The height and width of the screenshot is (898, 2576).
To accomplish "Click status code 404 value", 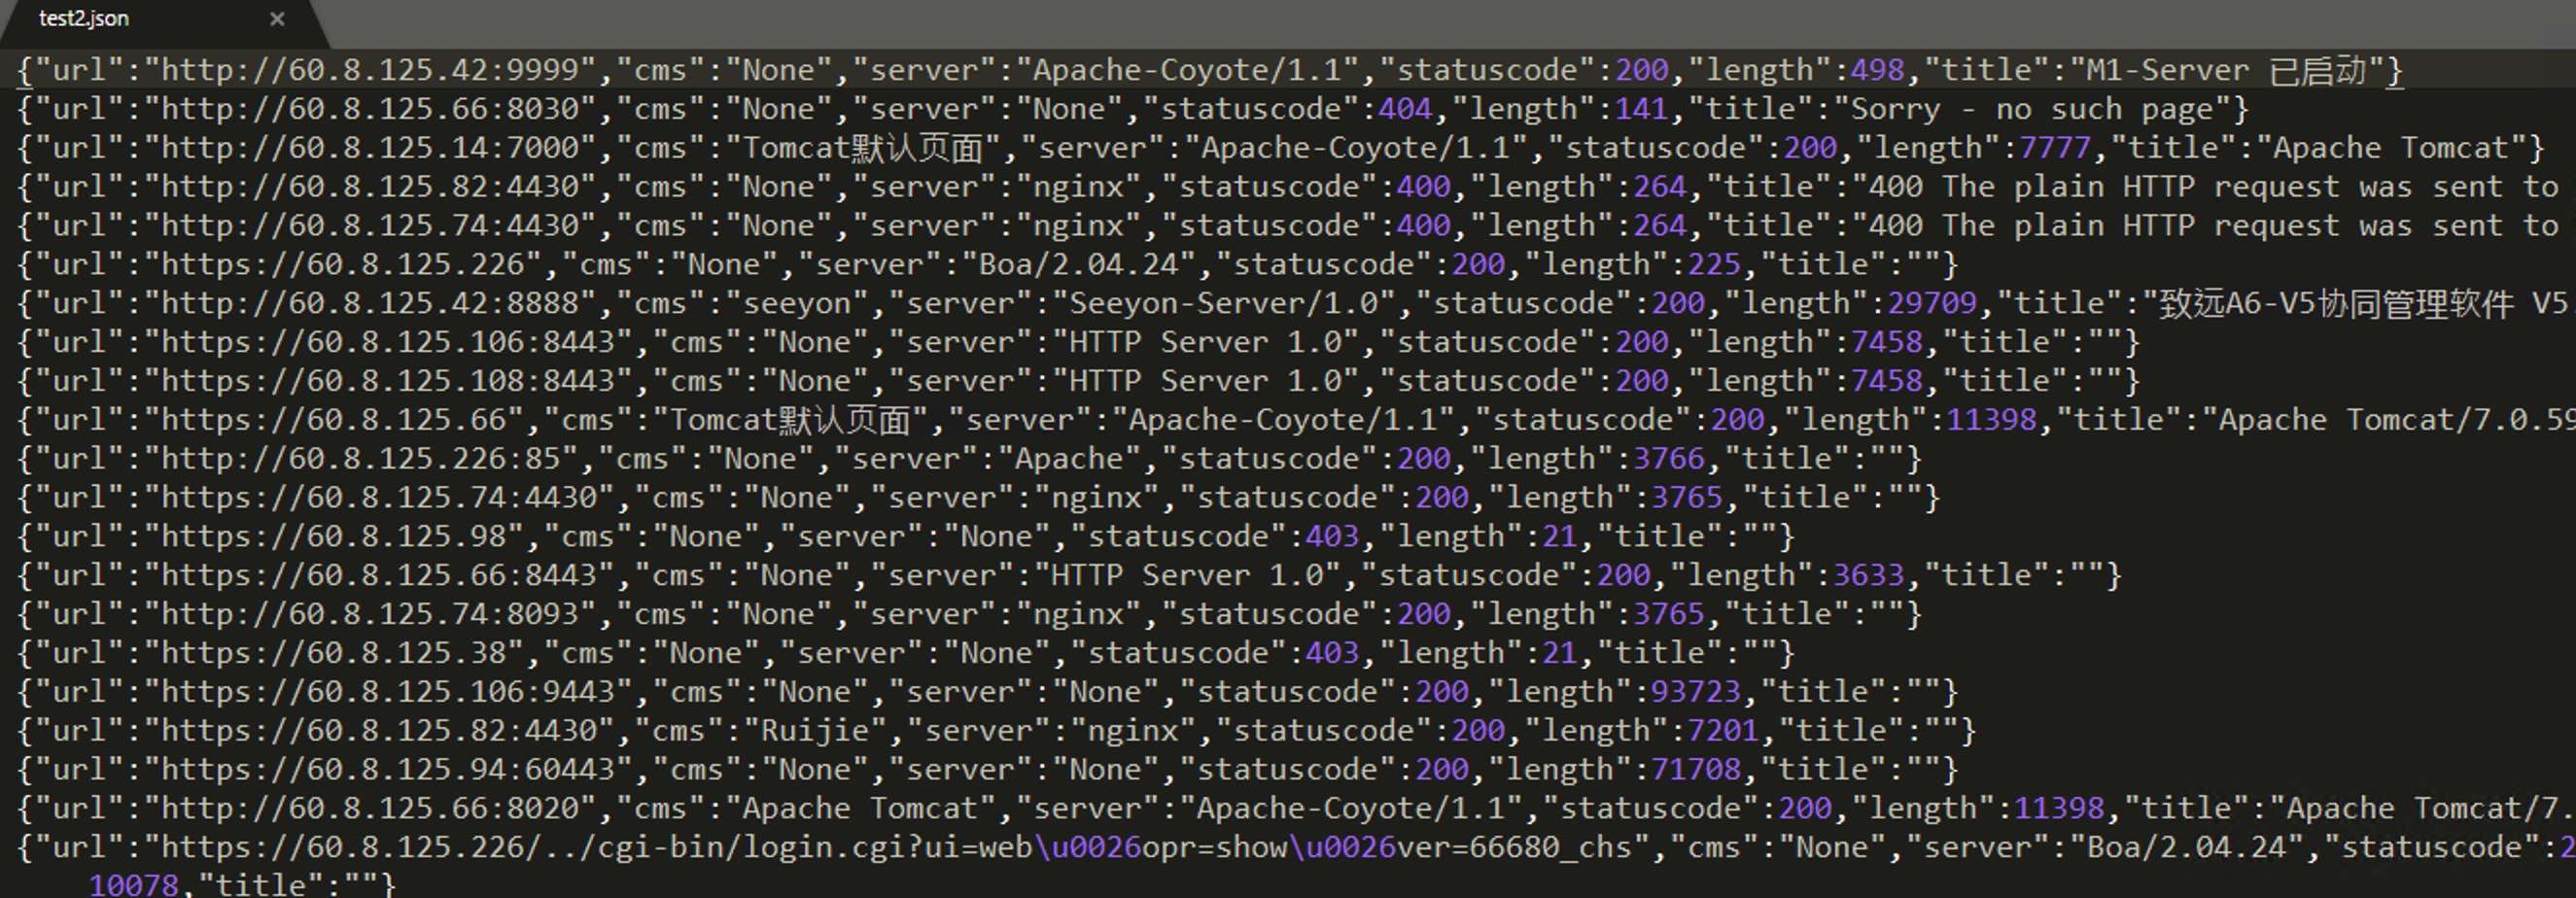I will 1405,109.
